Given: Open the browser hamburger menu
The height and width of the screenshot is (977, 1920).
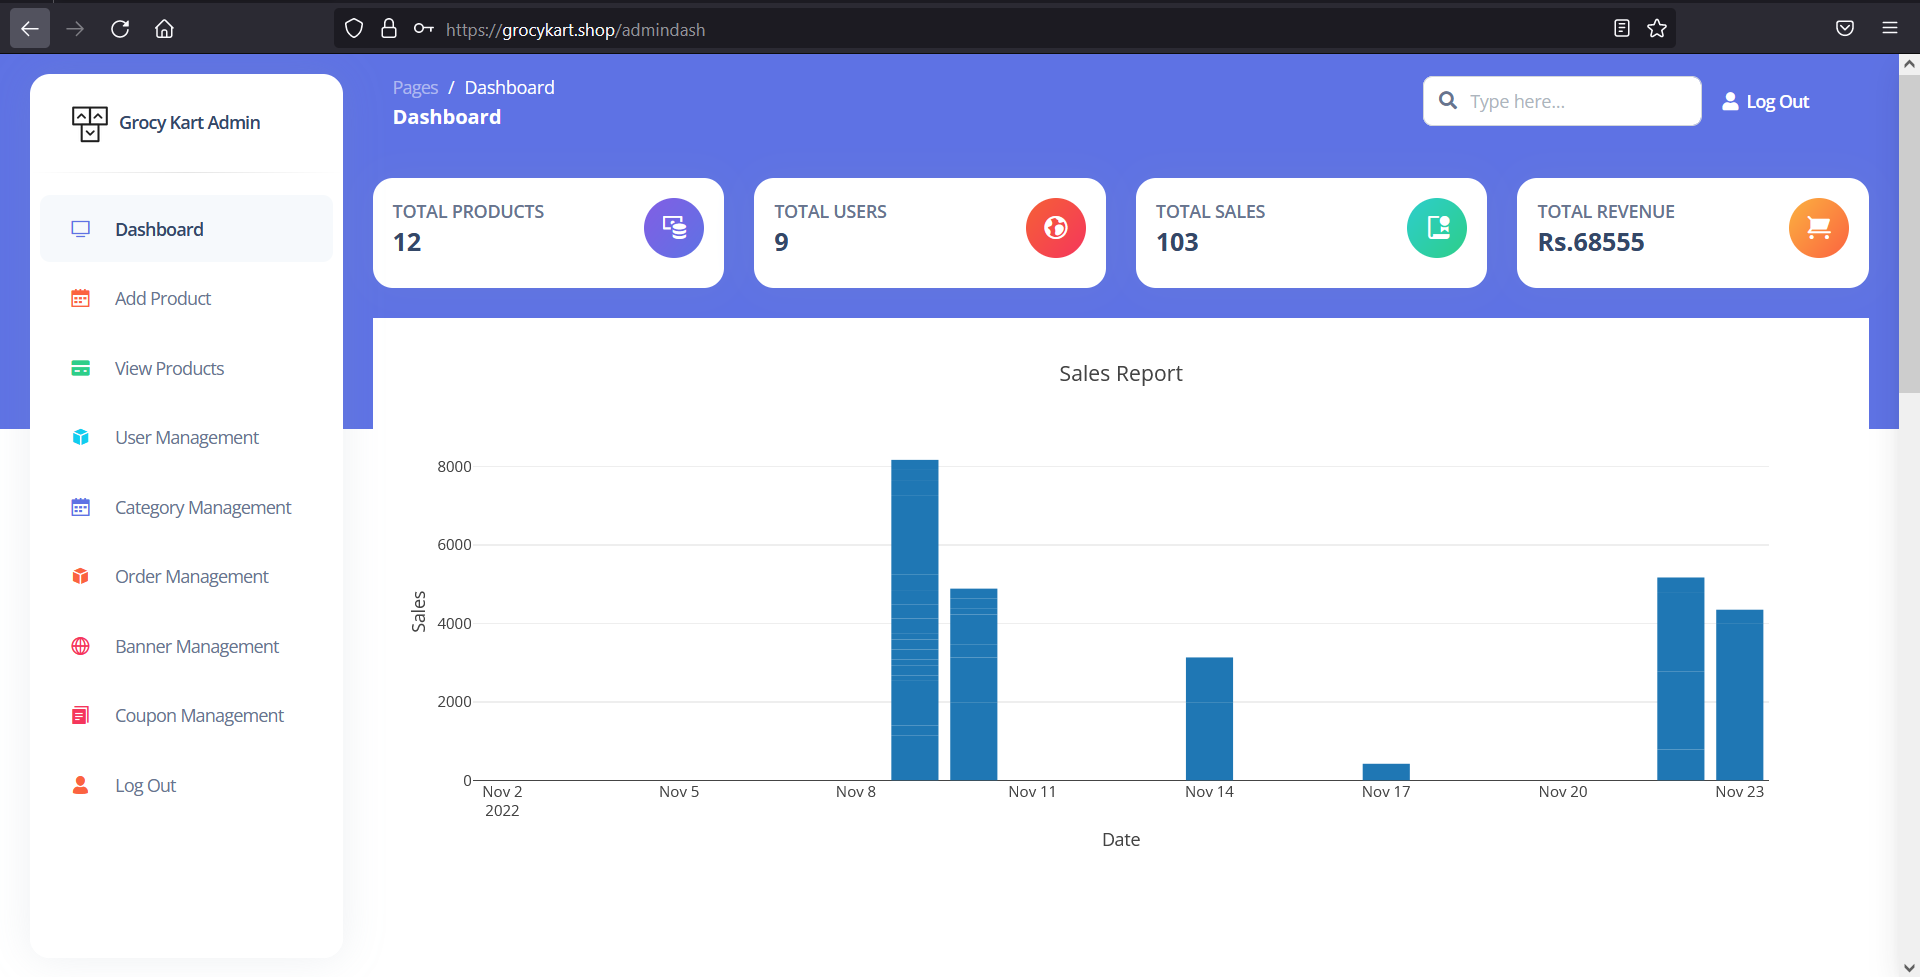Looking at the screenshot, I should point(1890,28).
